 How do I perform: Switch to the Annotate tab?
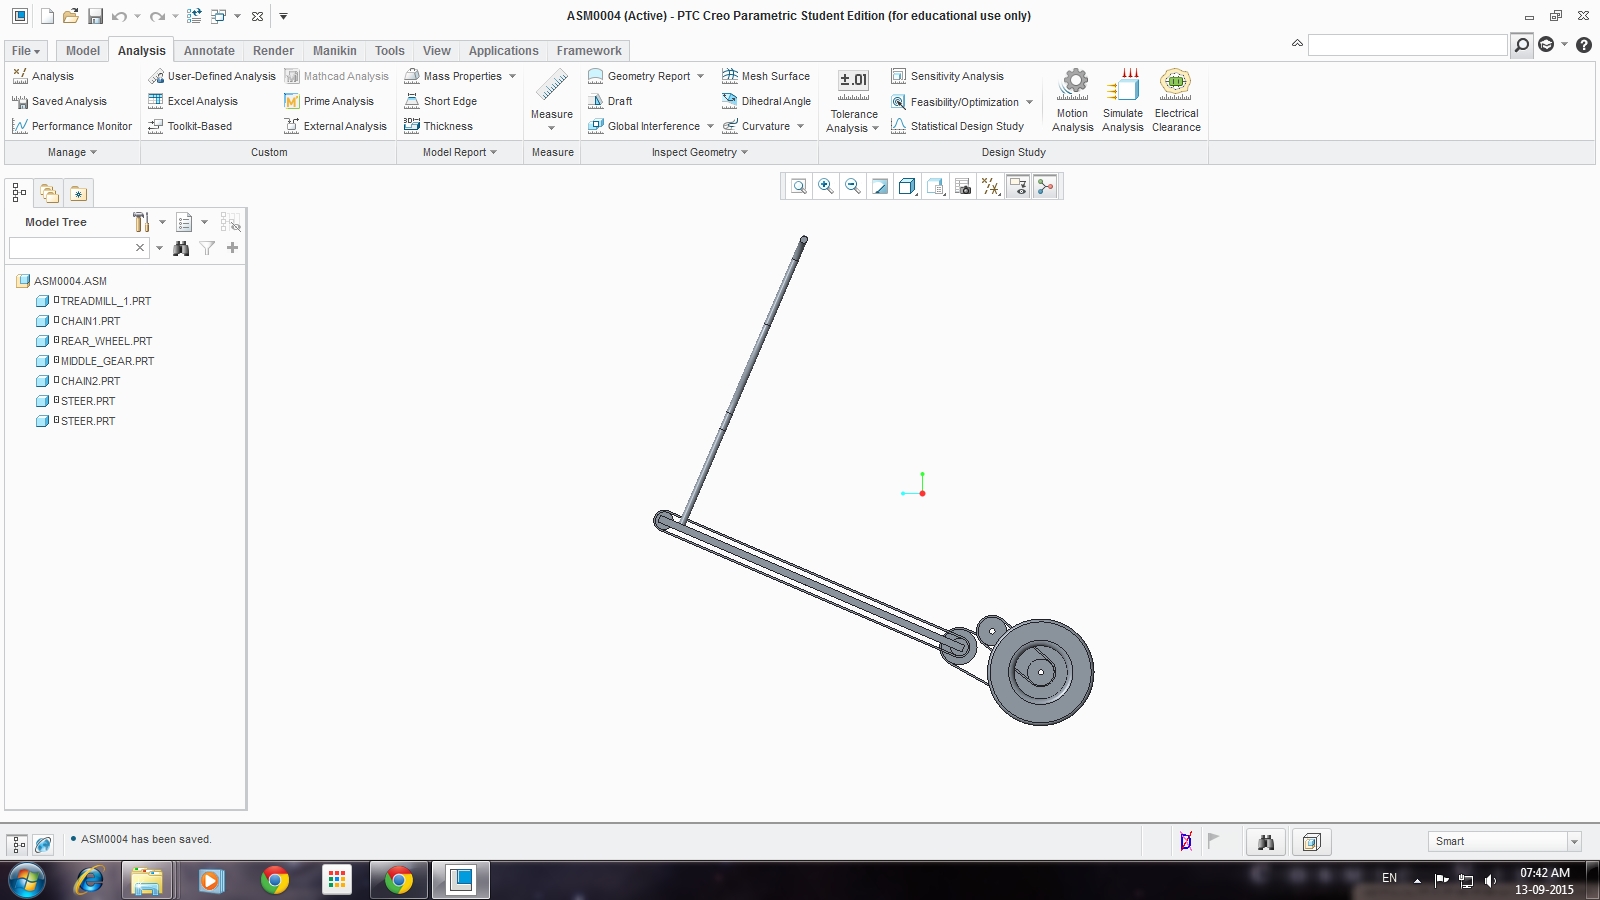[x=209, y=51]
